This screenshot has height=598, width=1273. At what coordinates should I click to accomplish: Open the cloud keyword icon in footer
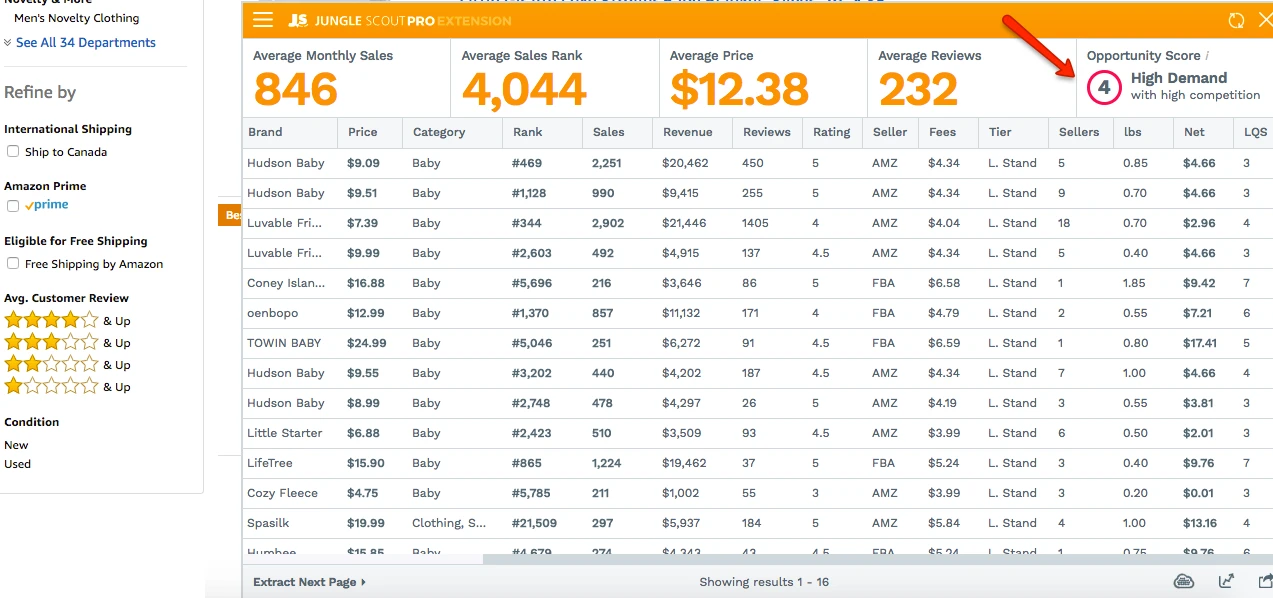coord(1184,582)
